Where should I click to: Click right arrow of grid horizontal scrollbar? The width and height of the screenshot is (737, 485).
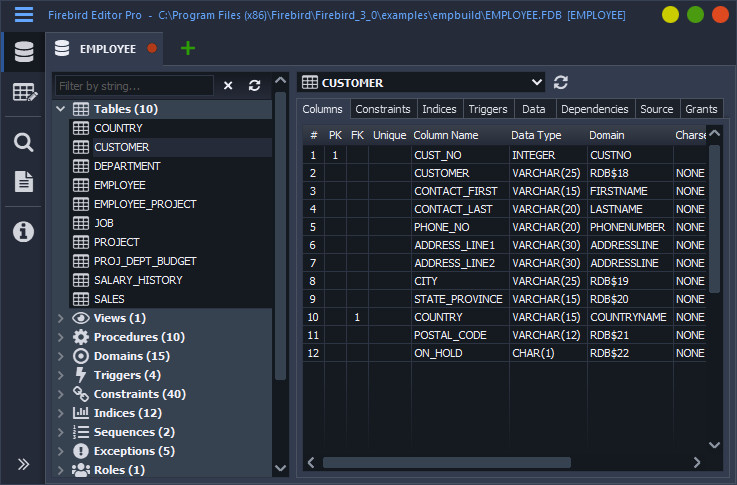696,462
